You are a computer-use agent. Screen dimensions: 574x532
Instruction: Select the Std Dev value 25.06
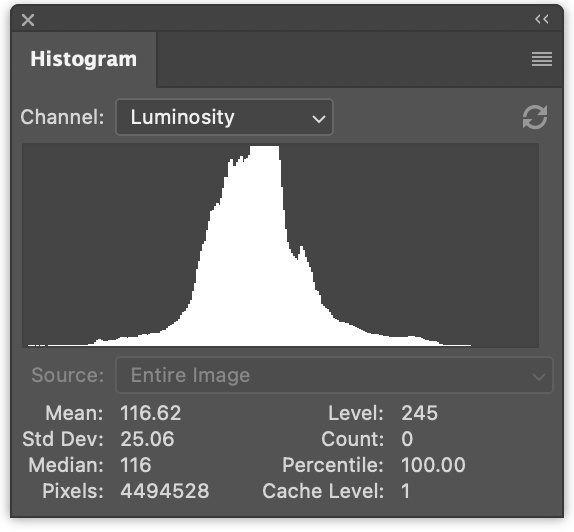pyautogui.click(x=147, y=439)
